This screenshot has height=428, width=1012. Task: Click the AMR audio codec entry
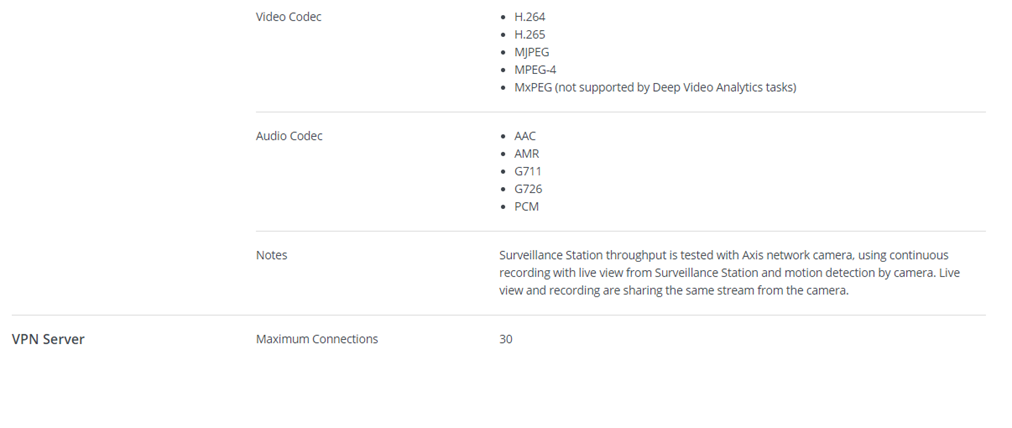coord(526,154)
